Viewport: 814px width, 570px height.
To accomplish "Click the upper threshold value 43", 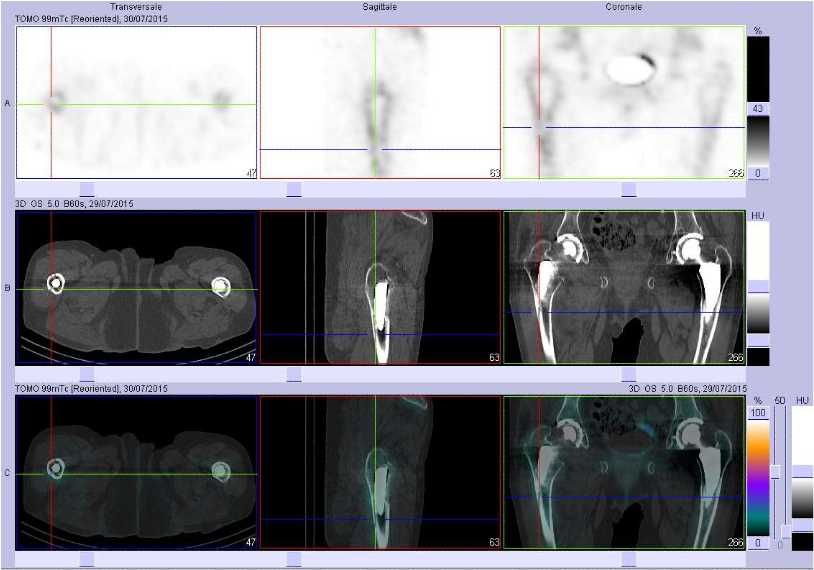I will point(758,108).
